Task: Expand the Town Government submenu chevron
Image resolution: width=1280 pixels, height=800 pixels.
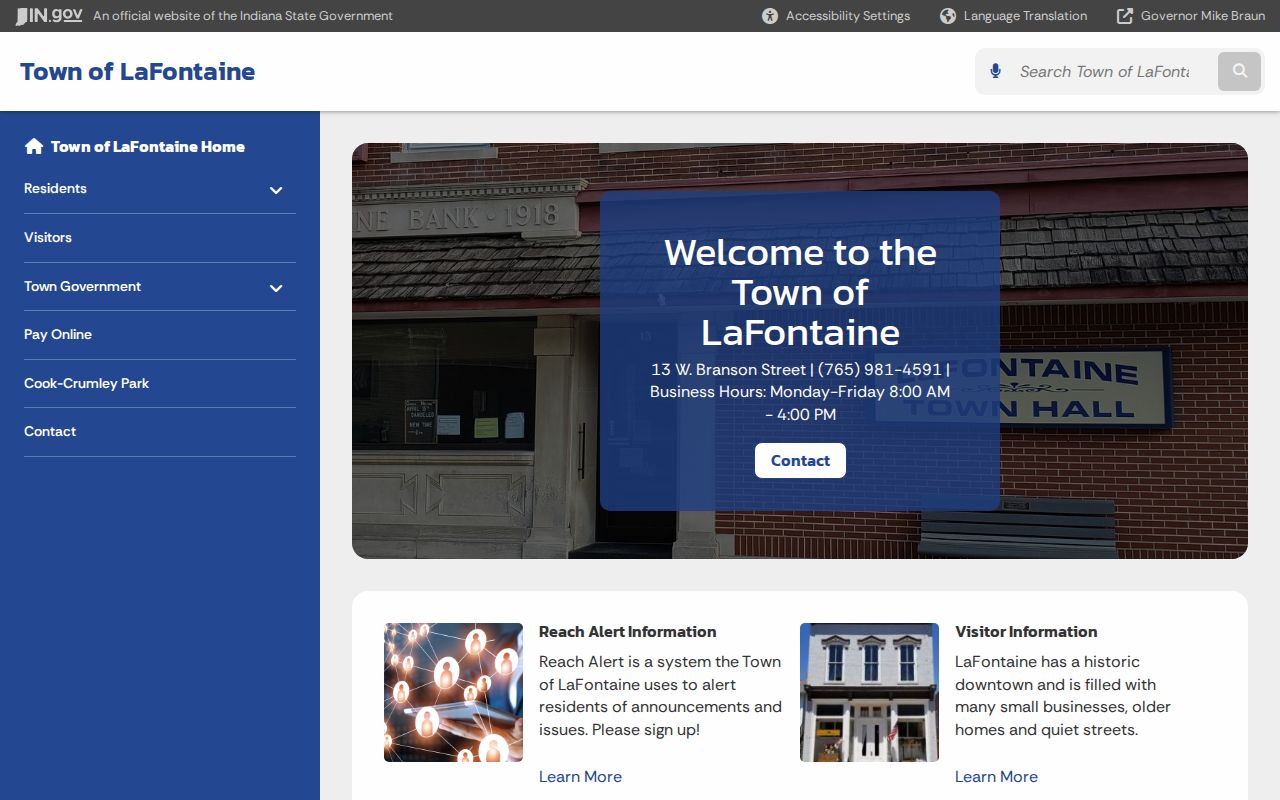Action: click(x=276, y=288)
